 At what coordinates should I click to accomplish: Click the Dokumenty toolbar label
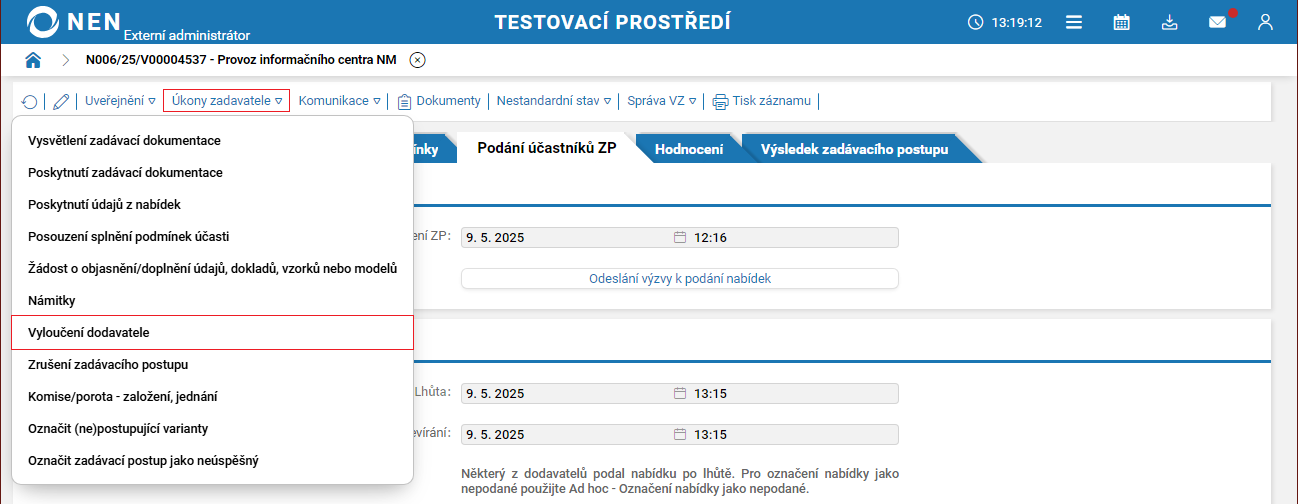click(448, 101)
